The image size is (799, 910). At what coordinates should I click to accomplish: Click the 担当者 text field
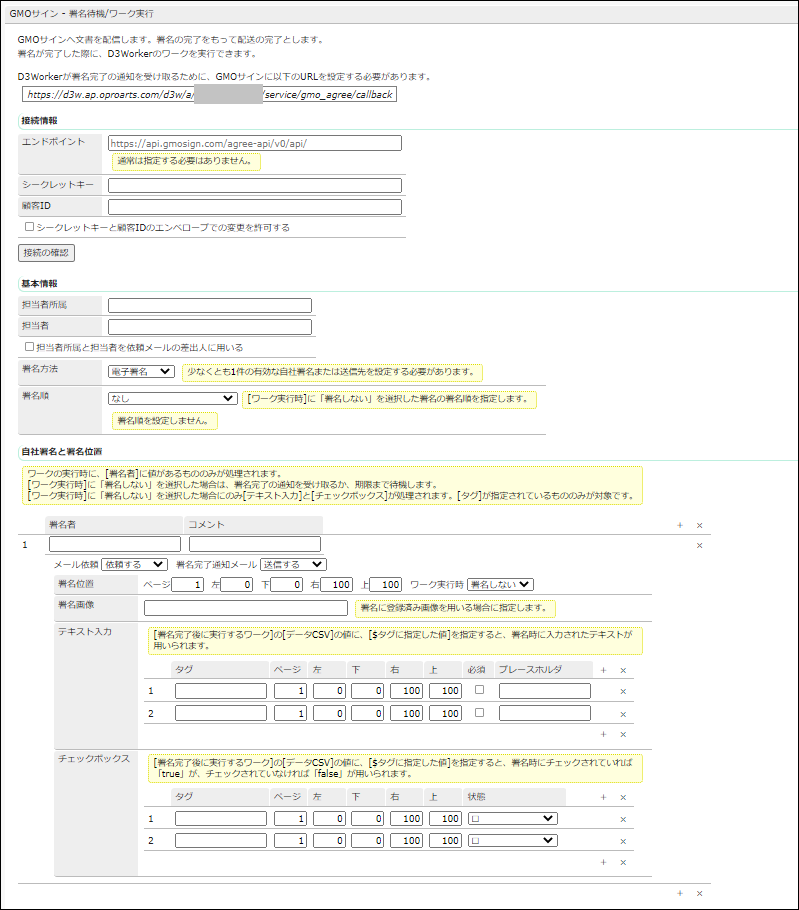tap(210, 327)
